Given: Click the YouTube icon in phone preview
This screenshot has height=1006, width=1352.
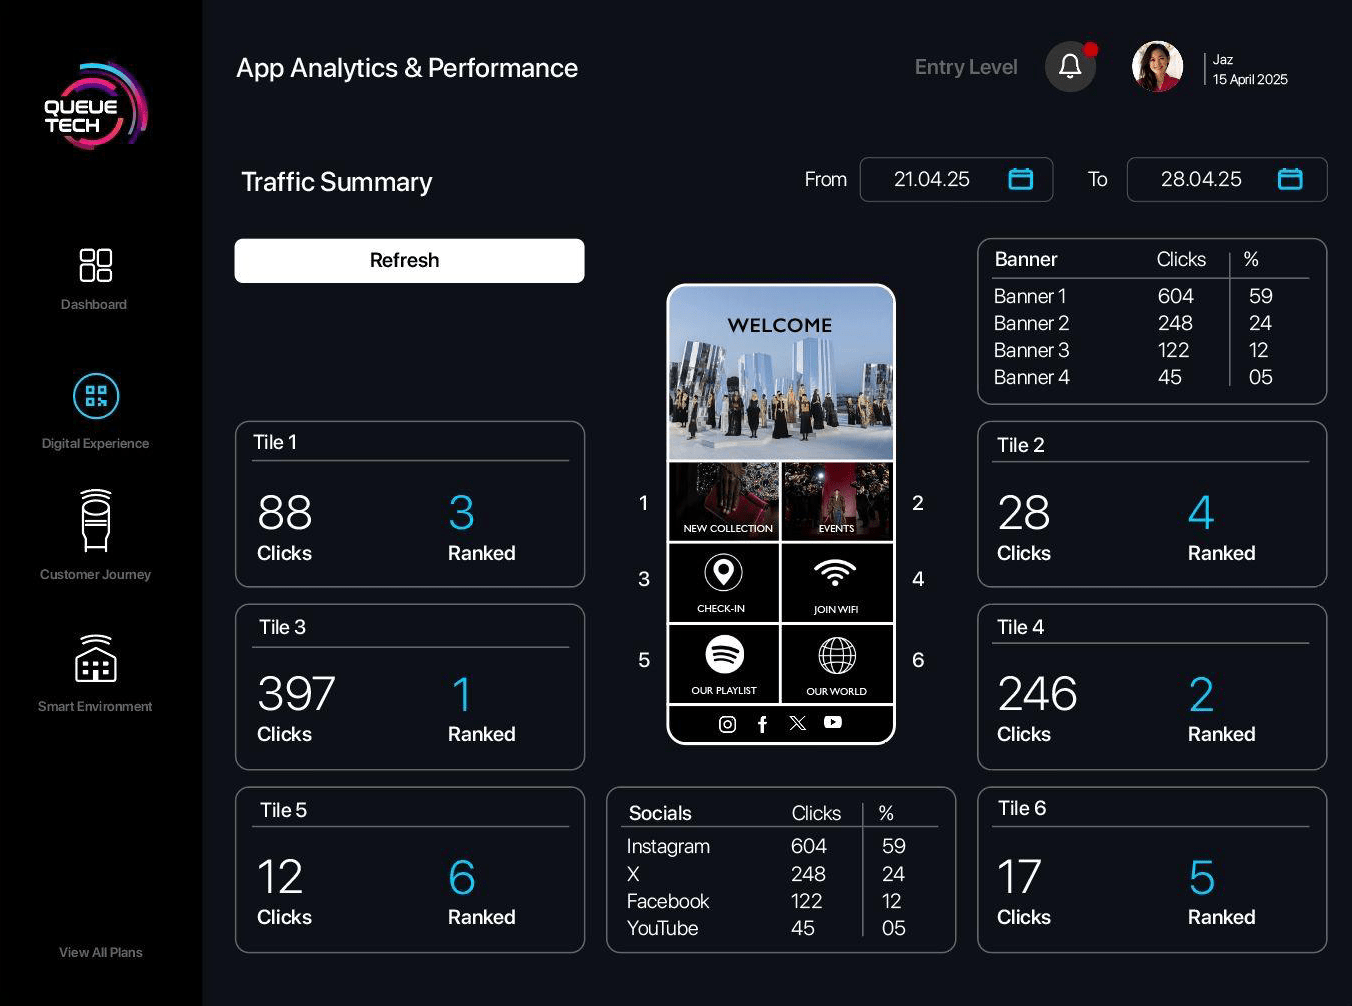Looking at the screenshot, I should pyautogui.click(x=833, y=722).
